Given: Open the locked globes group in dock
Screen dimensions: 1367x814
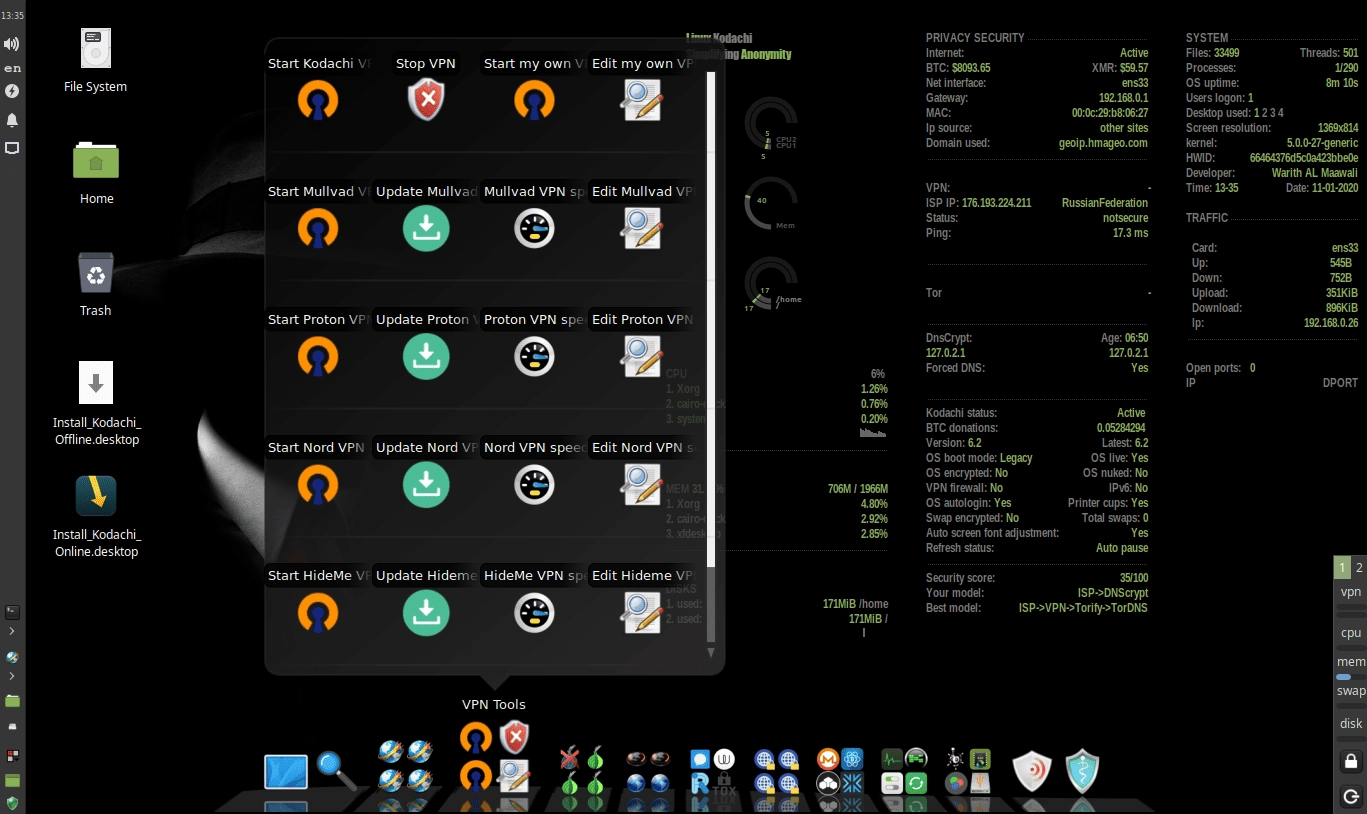Looking at the screenshot, I should coord(777,771).
